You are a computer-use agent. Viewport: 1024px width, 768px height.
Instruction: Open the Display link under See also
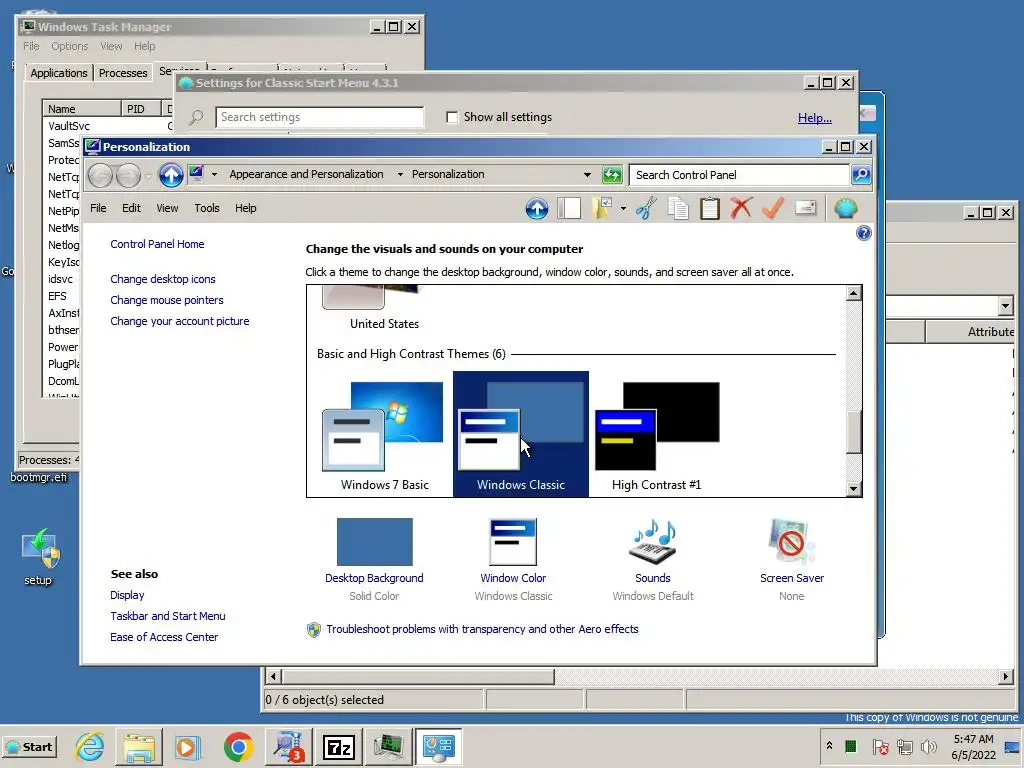[x=127, y=595]
